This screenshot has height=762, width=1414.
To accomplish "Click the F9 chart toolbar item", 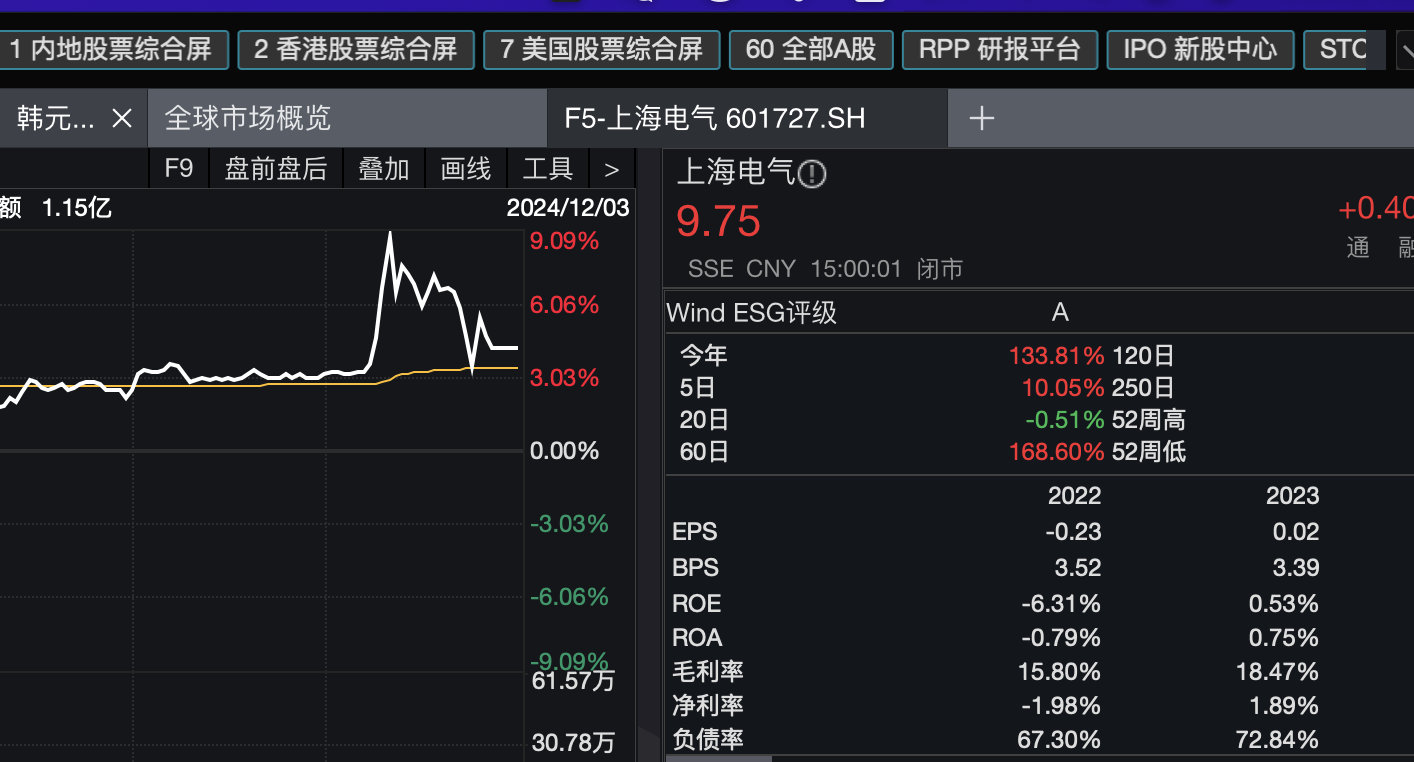I will click(178, 169).
